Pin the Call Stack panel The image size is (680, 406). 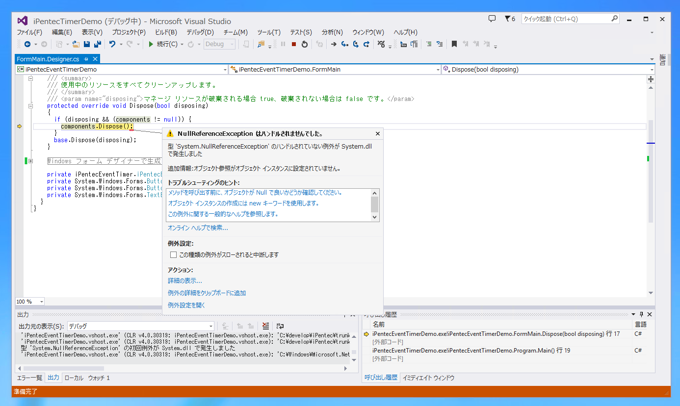click(x=641, y=314)
